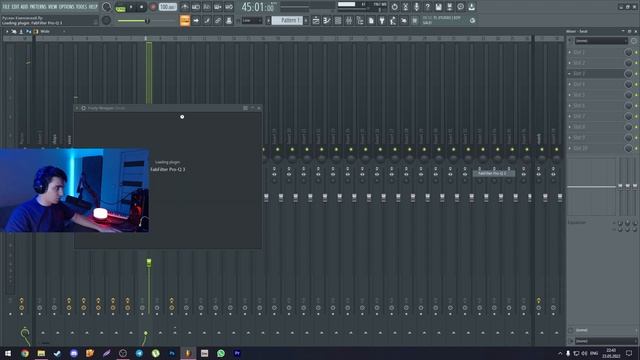Image resolution: width=640 pixels, height=360 pixels.
Task: Toggle countdown before recording
Action: point(207,7)
